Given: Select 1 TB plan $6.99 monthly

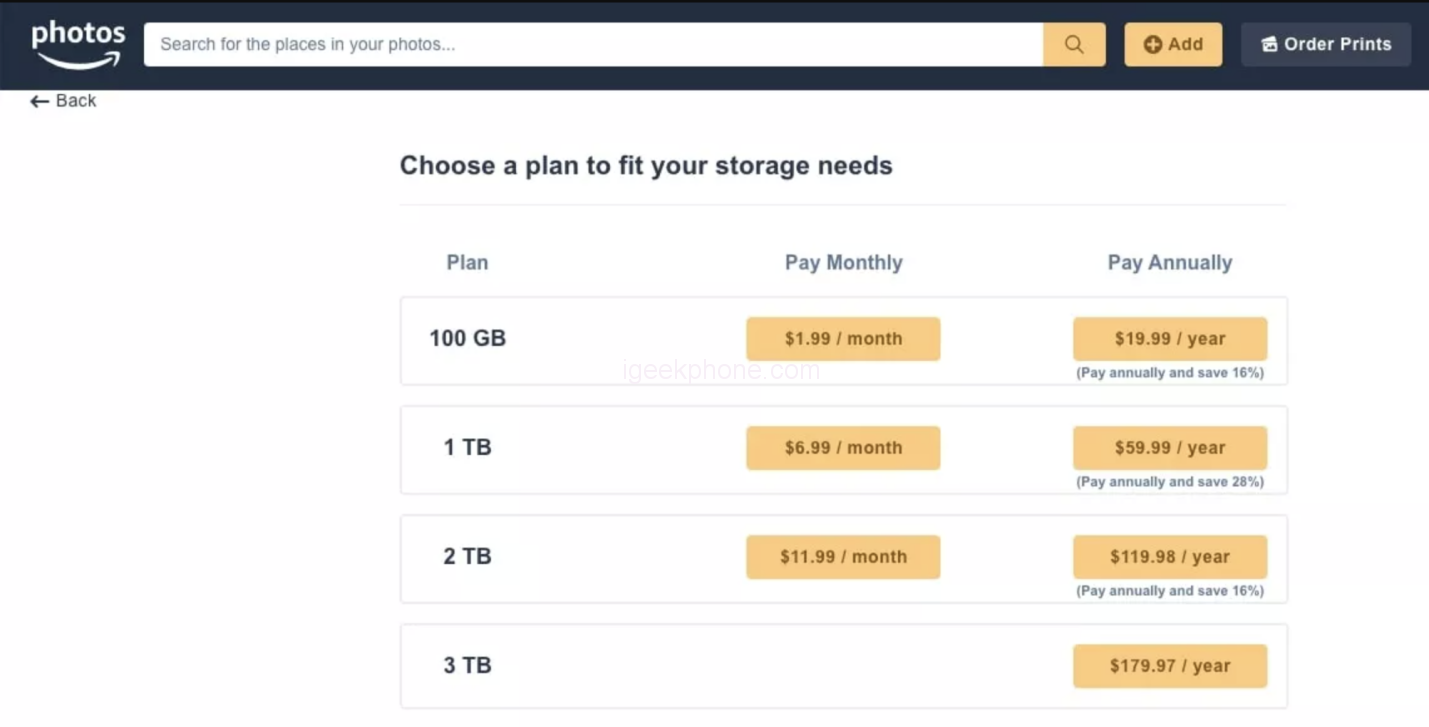Looking at the screenshot, I should point(843,448).
